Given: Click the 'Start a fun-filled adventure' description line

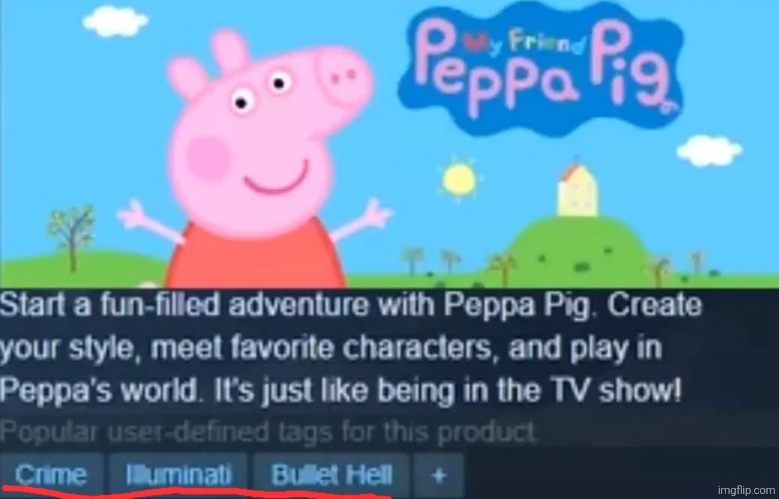Looking at the screenshot, I should tap(351, 305).
